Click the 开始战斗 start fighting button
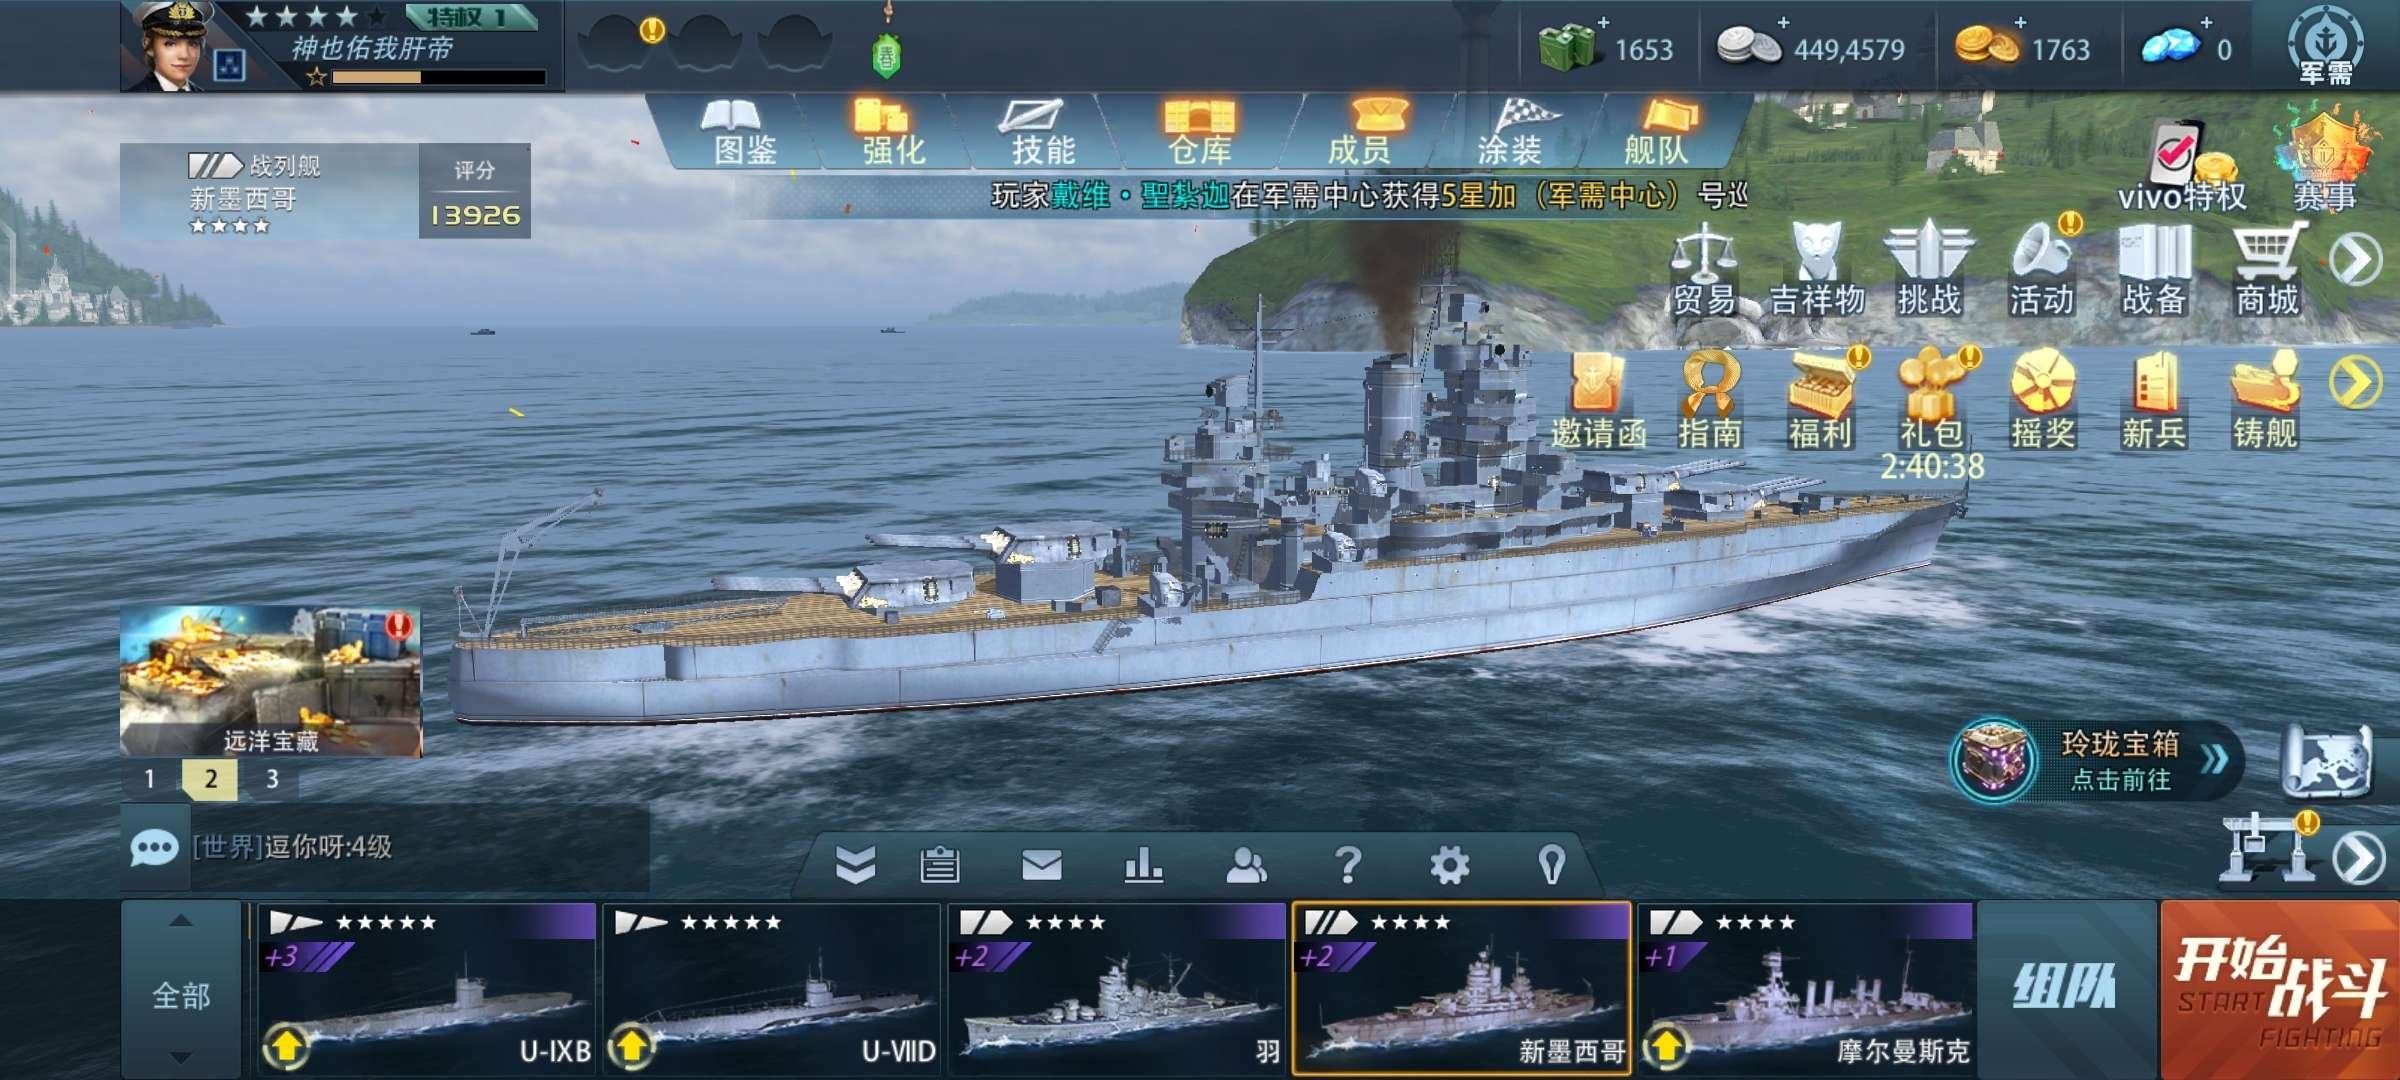Screen dimensions: 2400x1080 click(2280, 990)
